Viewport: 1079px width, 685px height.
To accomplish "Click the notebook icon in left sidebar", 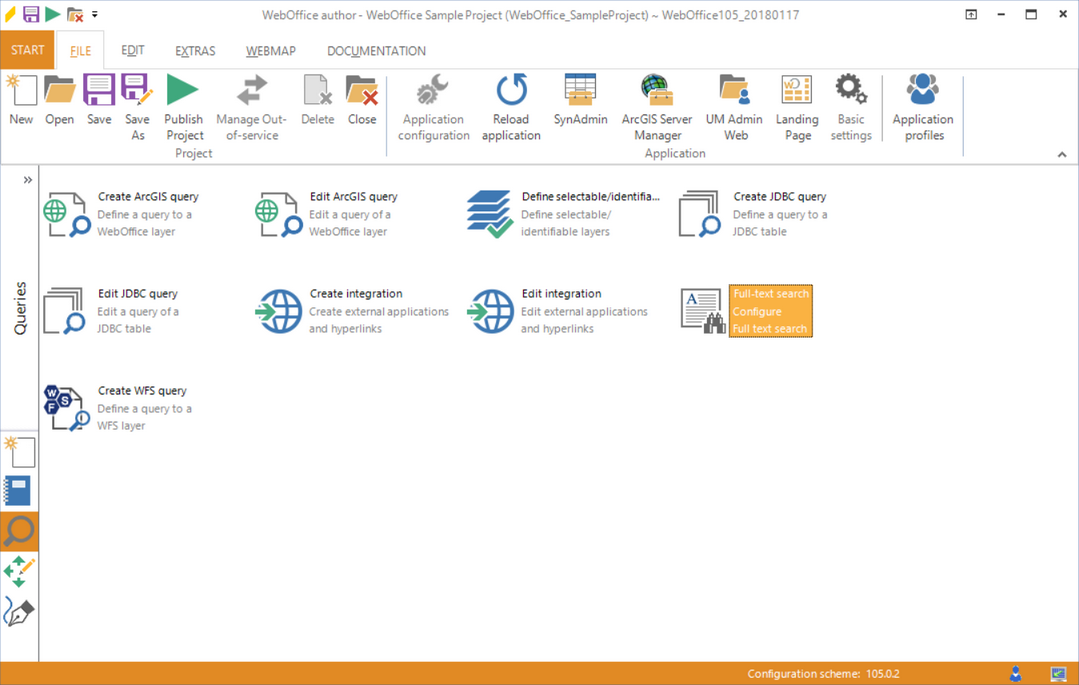I will [x=19, y=491].
